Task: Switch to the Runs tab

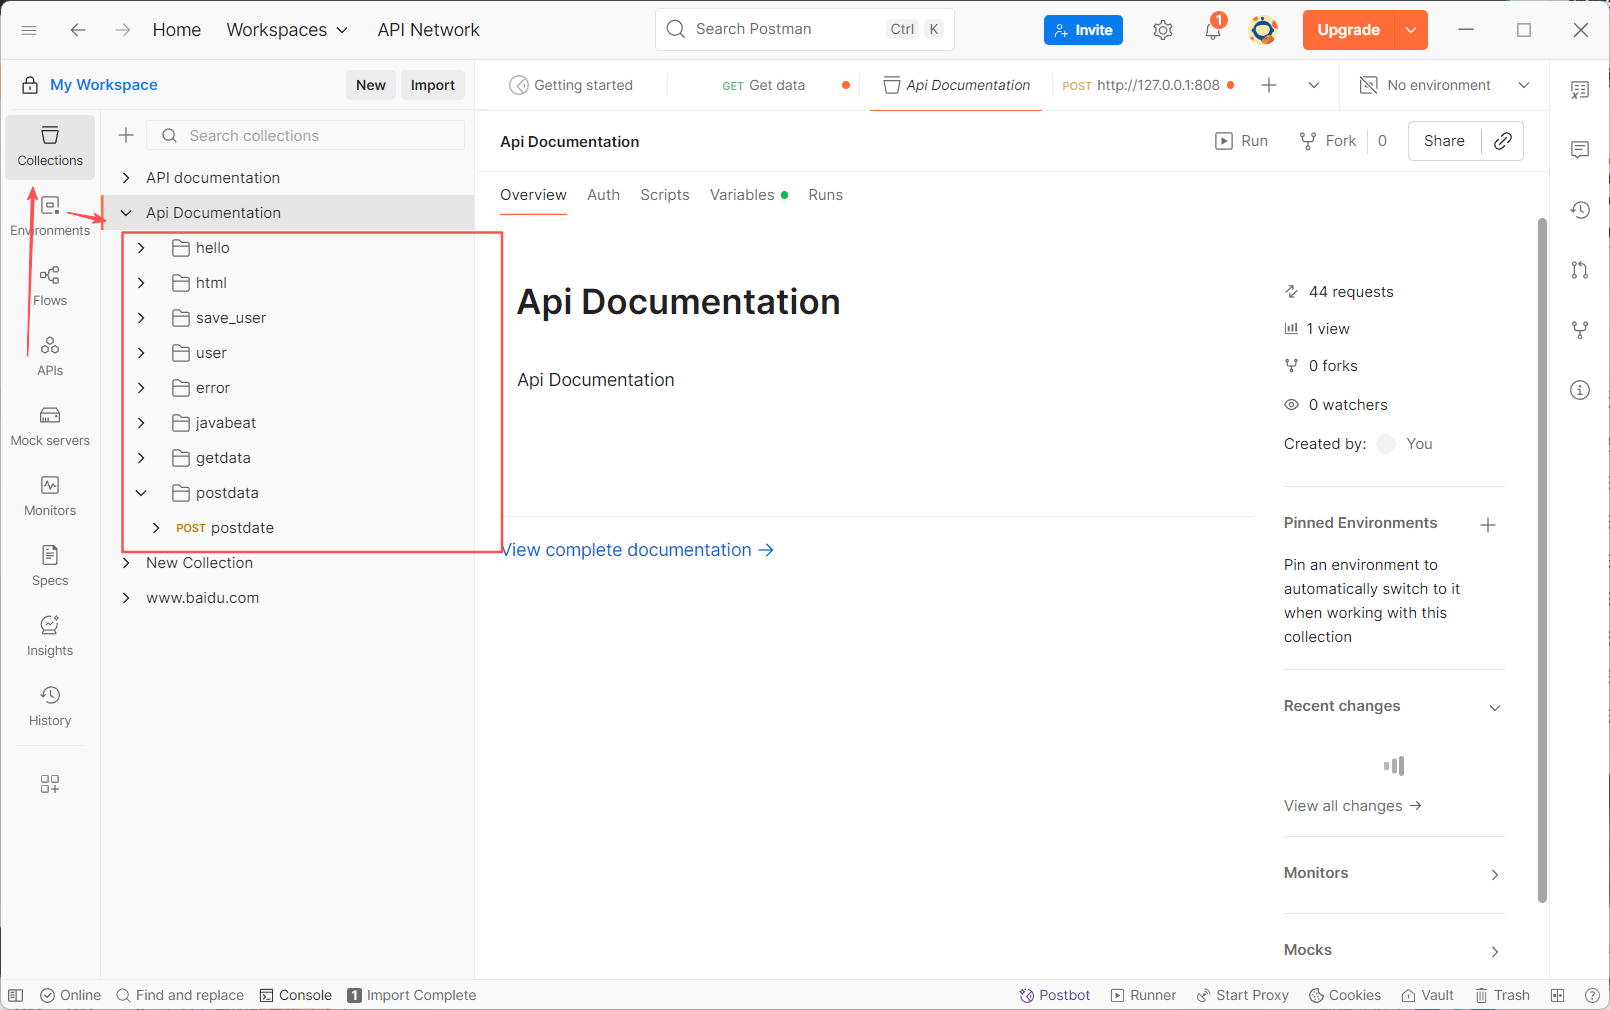Action: coord(826,195)
